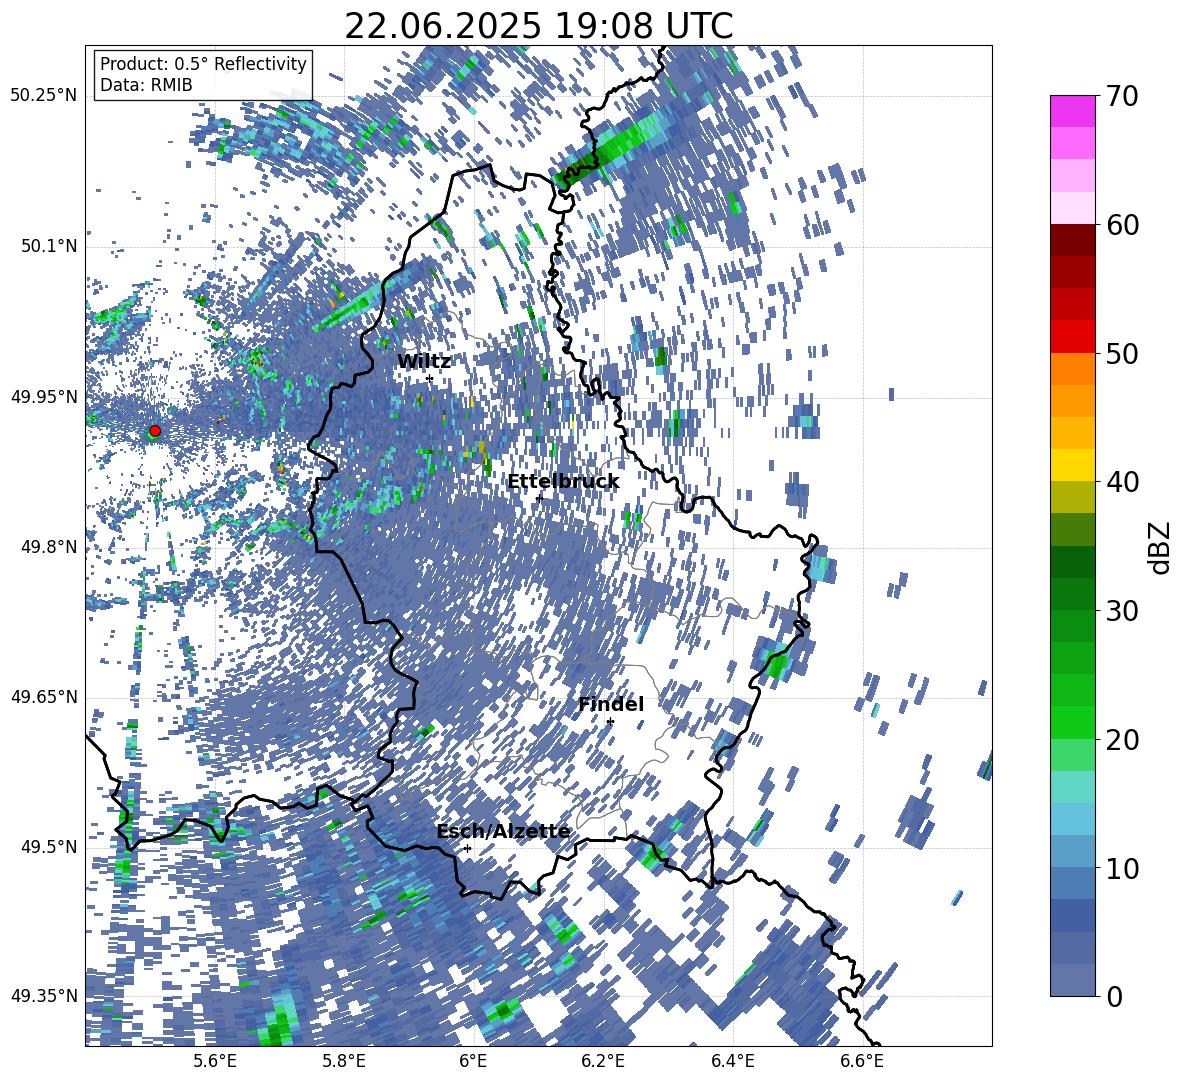Click the 'Product: 0.5° Reflectivity' text
The width and height of the screenshot is (1184, 1081).
coord(203,63)
